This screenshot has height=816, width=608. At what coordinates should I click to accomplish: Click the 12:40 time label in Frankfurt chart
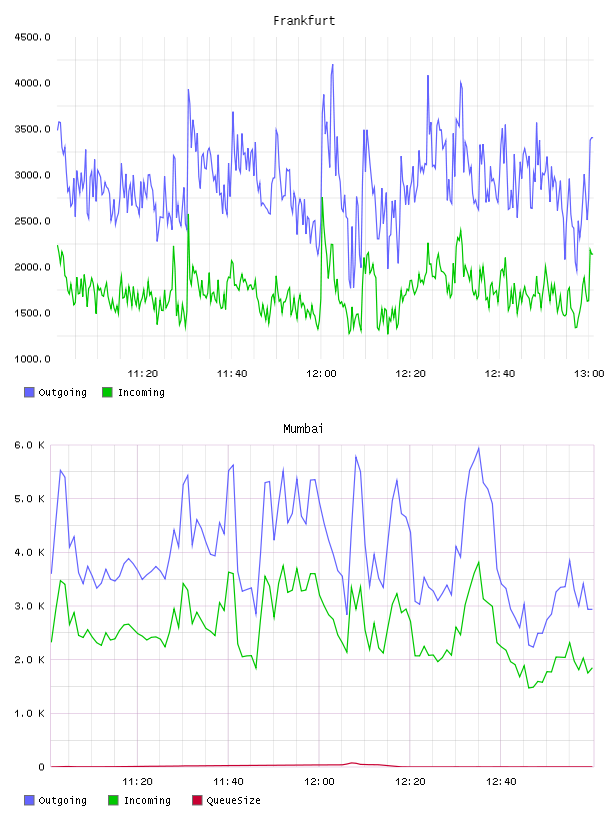tap(500, 373)
